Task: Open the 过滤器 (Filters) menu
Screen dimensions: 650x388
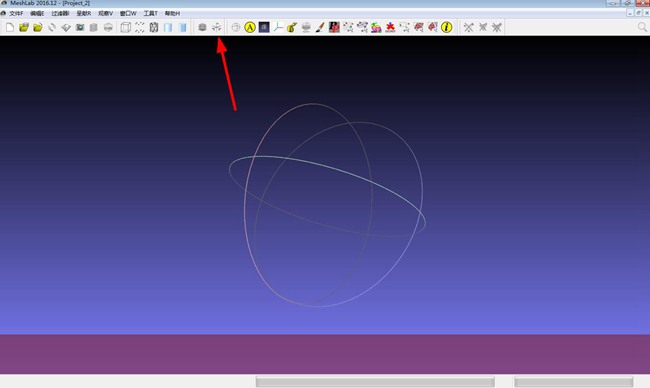Action: (60, 13)
